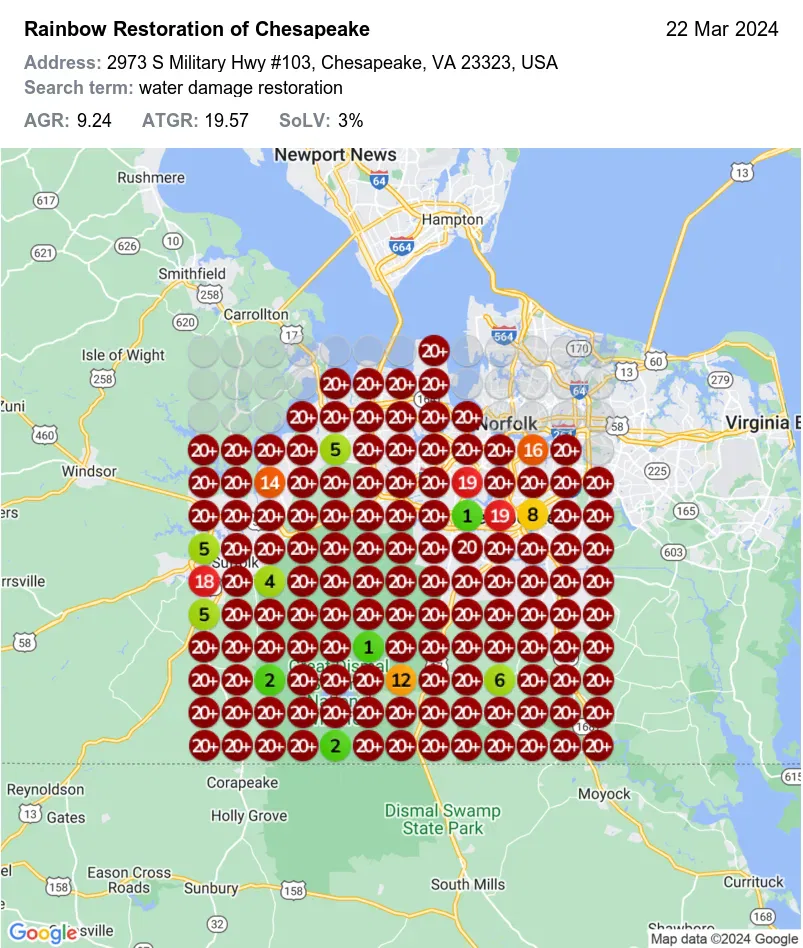Viewport: 803px width, 948px height.
Task: Click the rank 5 marker directly below rank 18
Action: click(204, 614)
